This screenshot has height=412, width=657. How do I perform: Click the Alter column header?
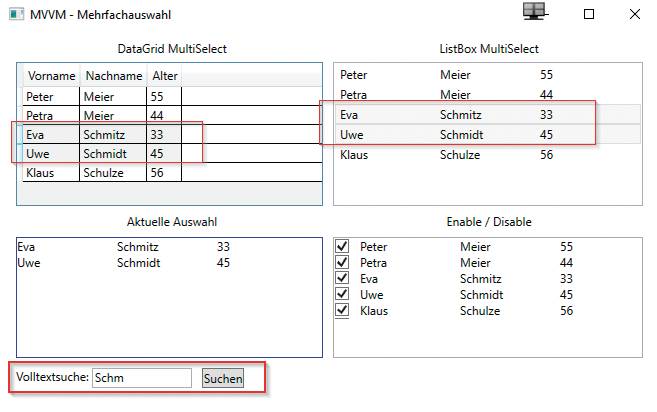tap(165, 76)
